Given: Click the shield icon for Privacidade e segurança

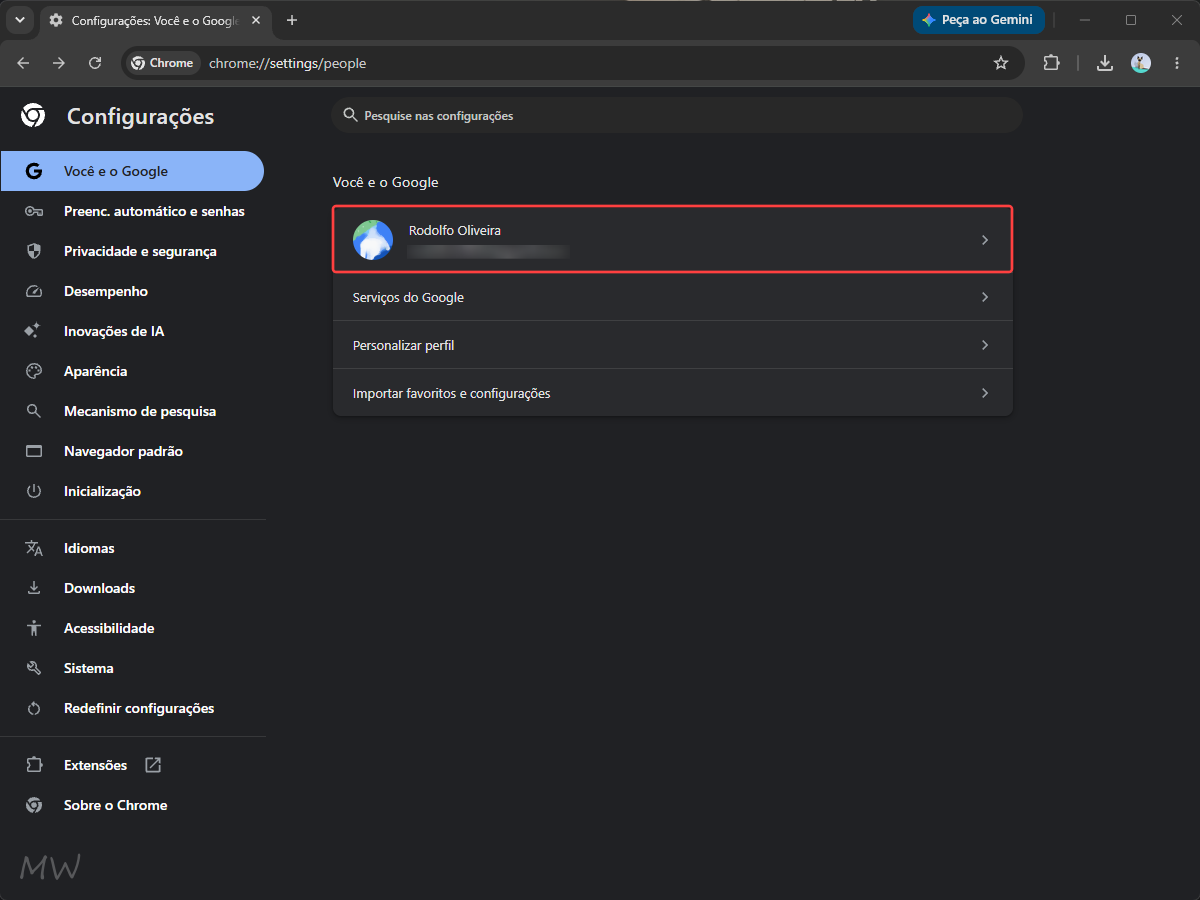Looking at the screenshot, I should [34, 251].
